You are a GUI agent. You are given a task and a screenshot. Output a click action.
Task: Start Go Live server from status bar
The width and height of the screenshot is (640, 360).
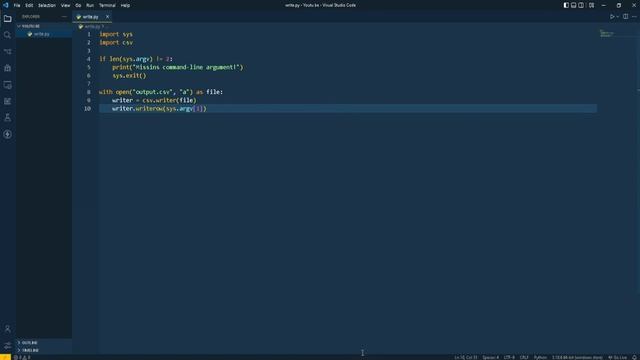coord(618,357)
